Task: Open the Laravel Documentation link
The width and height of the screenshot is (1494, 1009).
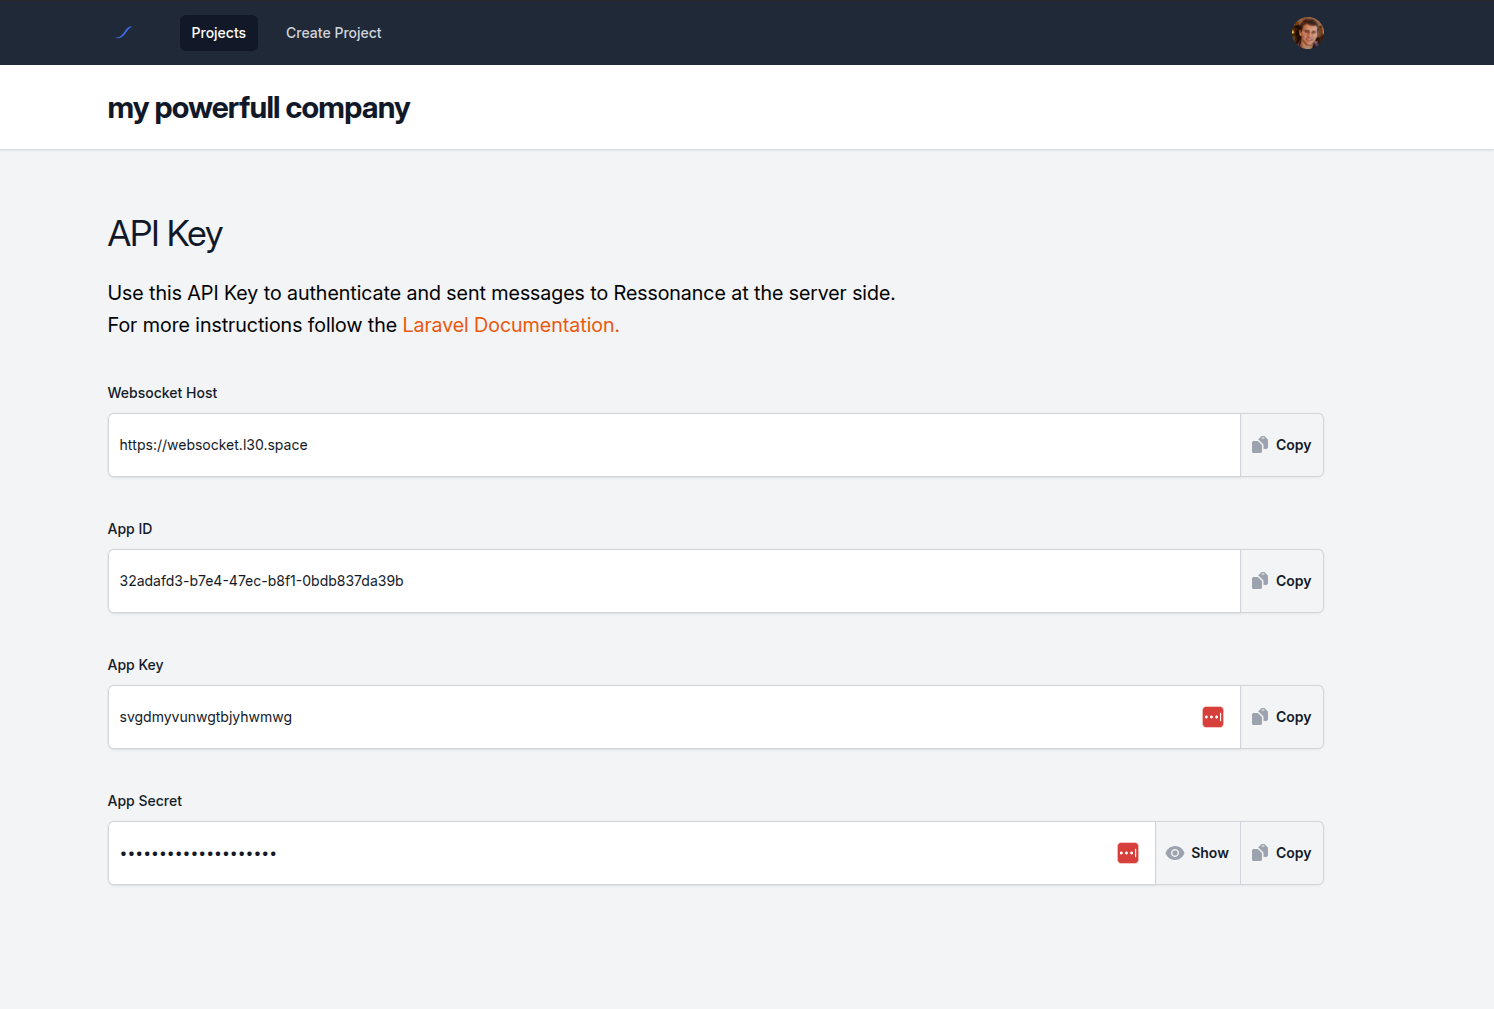Action: pos(510,325)
